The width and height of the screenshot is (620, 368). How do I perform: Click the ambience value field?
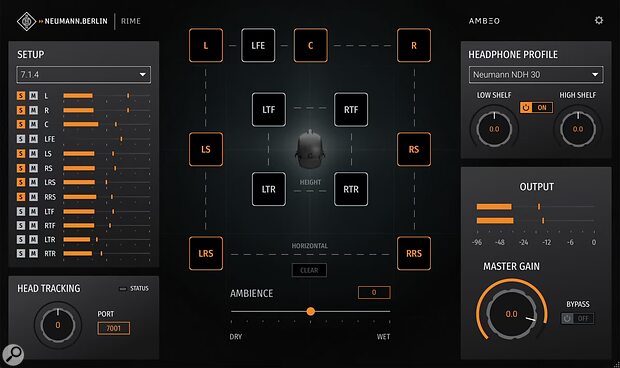coord(374,293)
